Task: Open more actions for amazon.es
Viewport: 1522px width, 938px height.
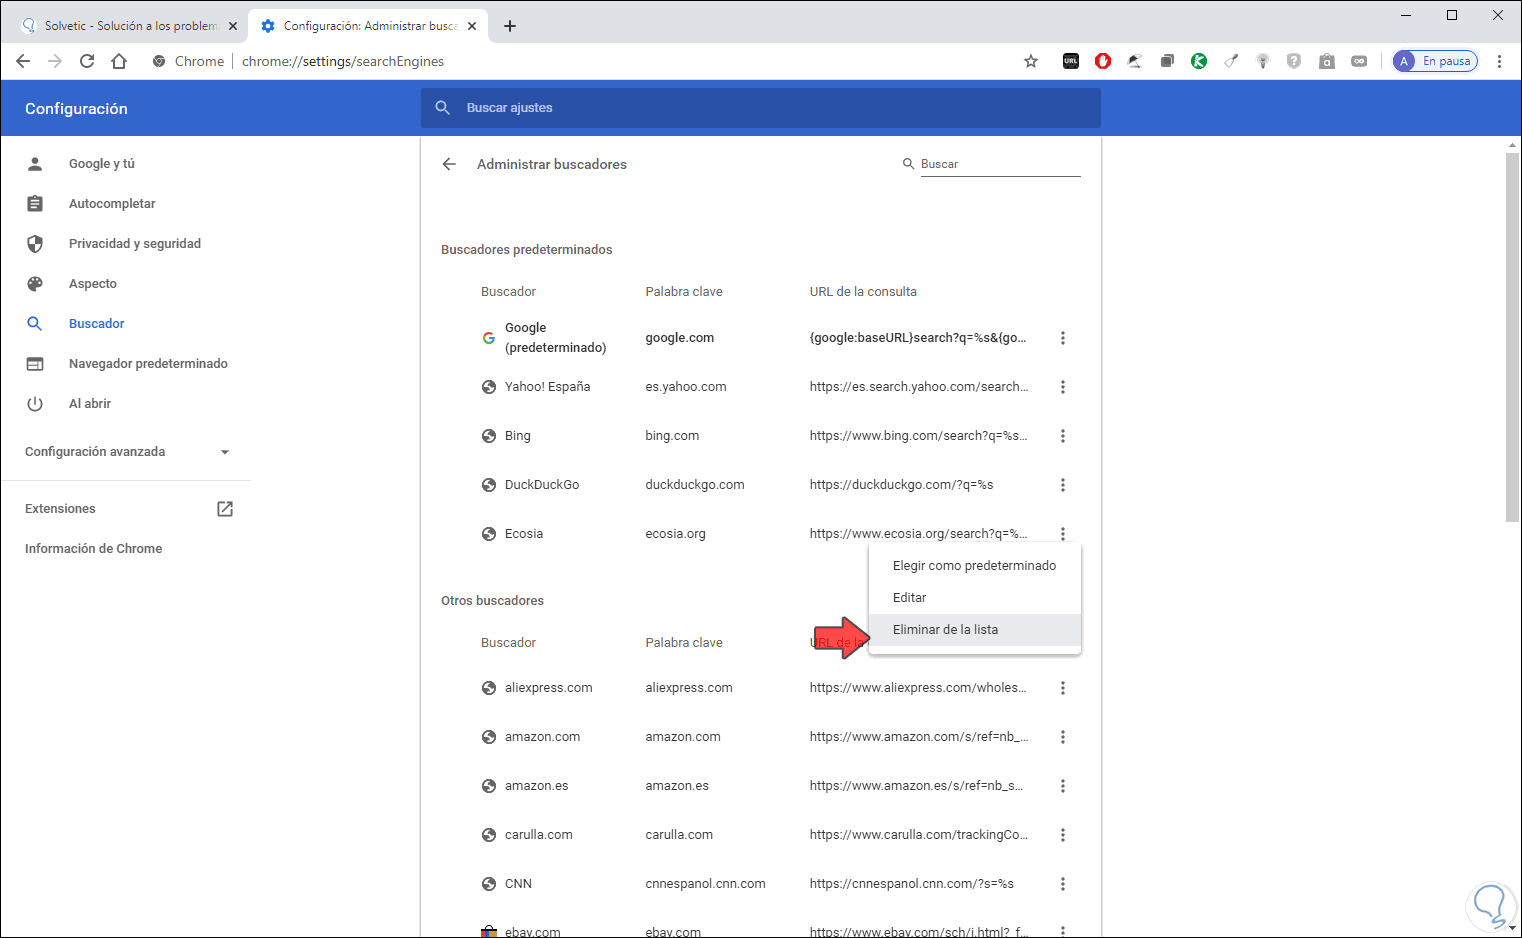Action: 1063,786
